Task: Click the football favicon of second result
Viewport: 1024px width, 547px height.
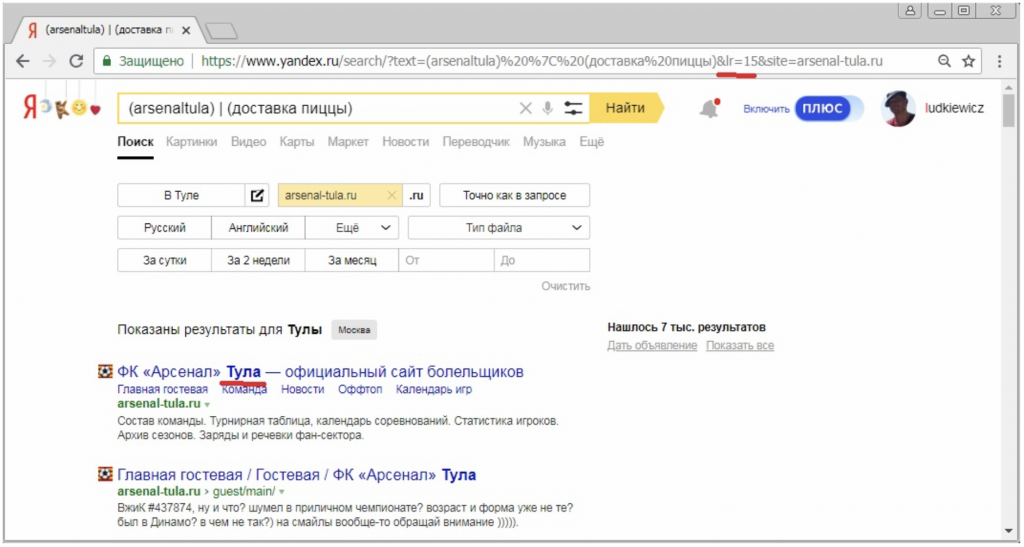Action: 104,474
